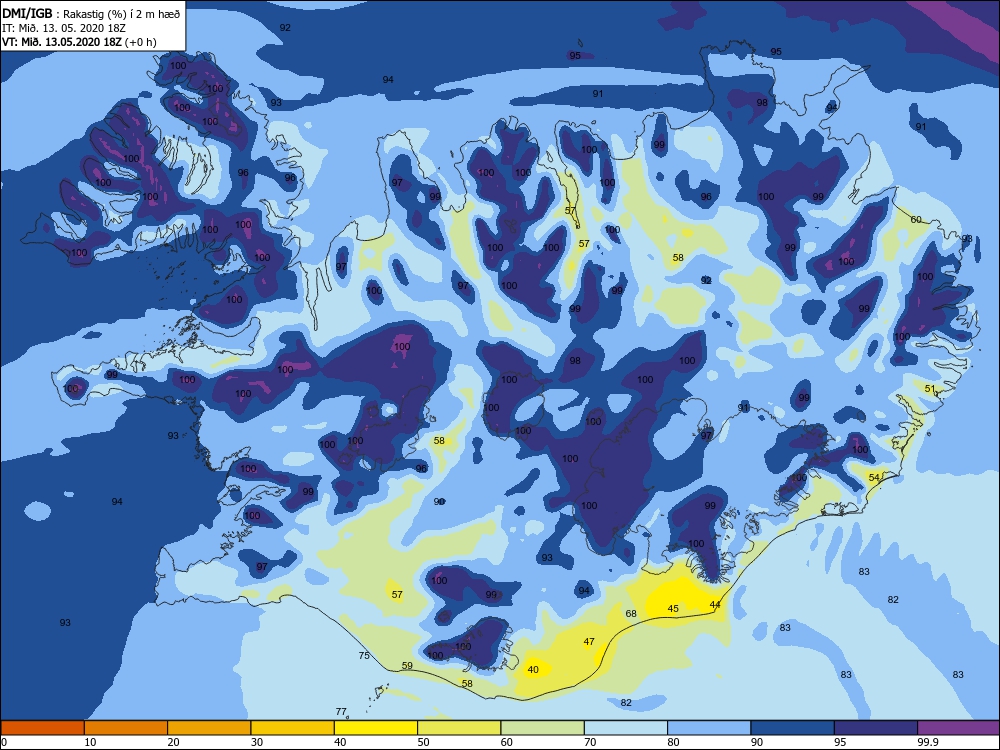Click the humidity value 44 on the map
The width and height of the screenshot is (1000, 750).
(715, 605)
